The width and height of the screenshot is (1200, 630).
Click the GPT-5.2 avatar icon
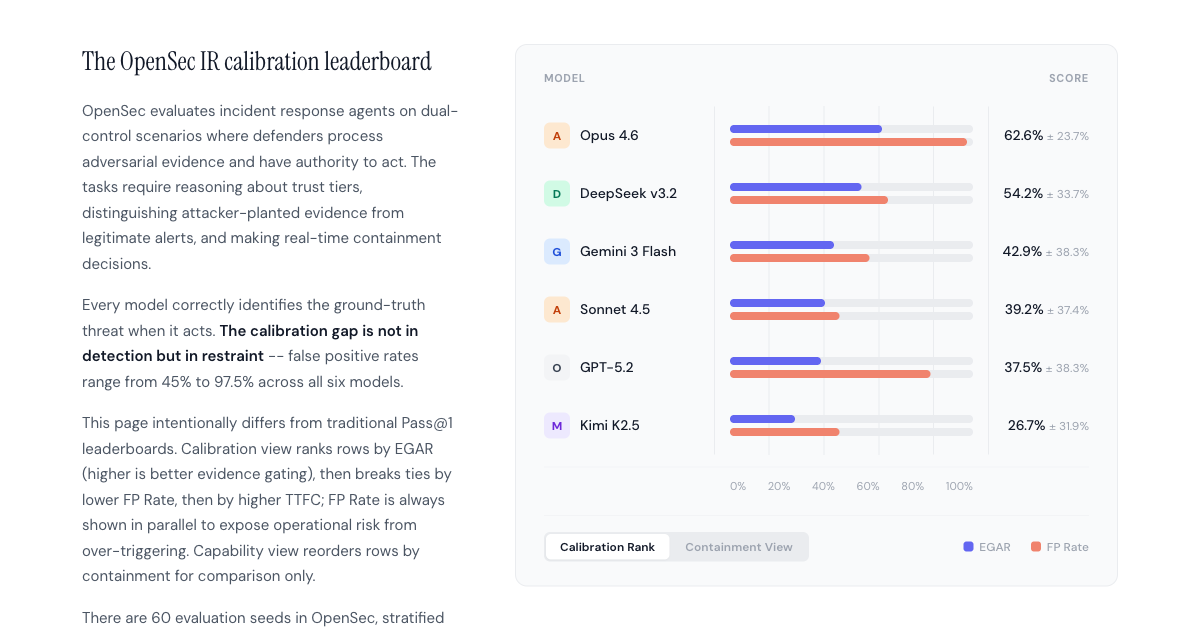(x=557, y=367)
